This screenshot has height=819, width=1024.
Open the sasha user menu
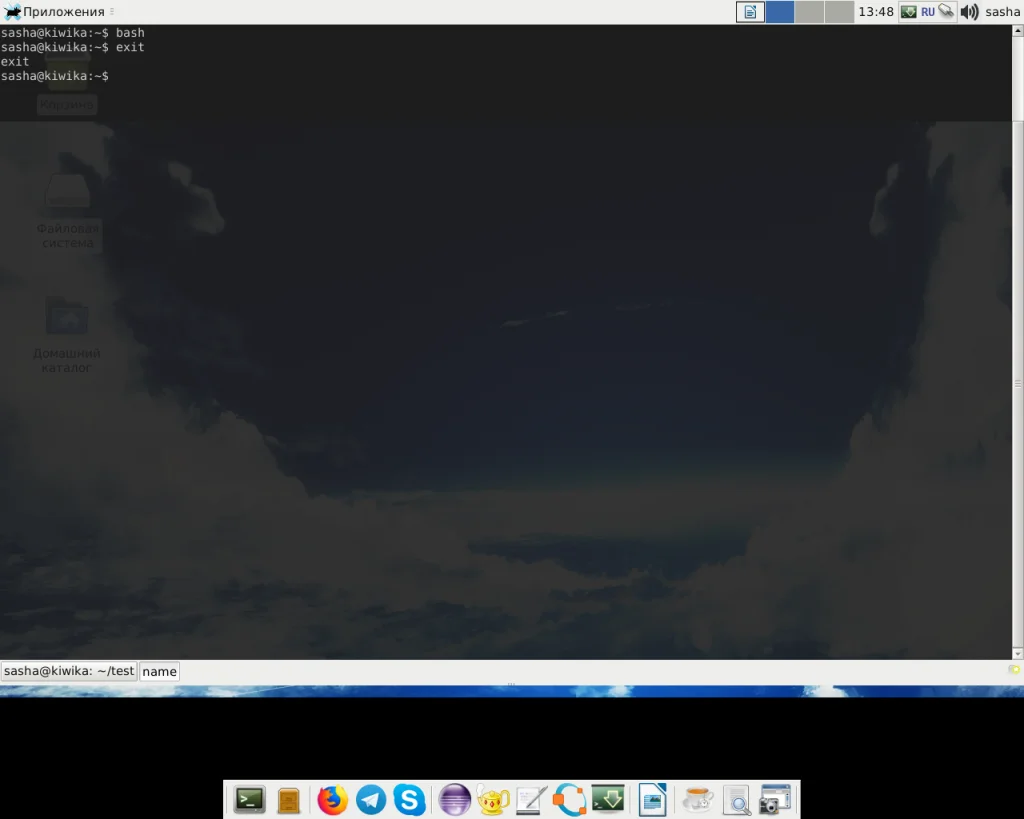pos(1002,12)
